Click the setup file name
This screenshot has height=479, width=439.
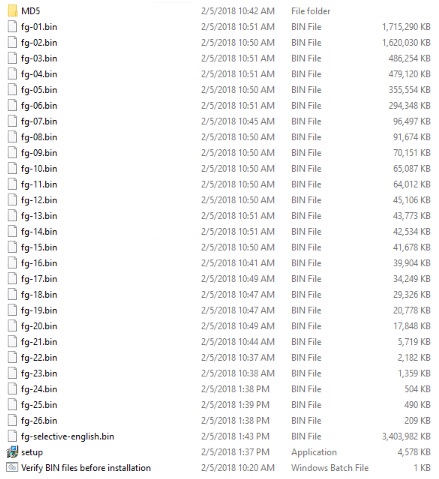pos(32,452)
